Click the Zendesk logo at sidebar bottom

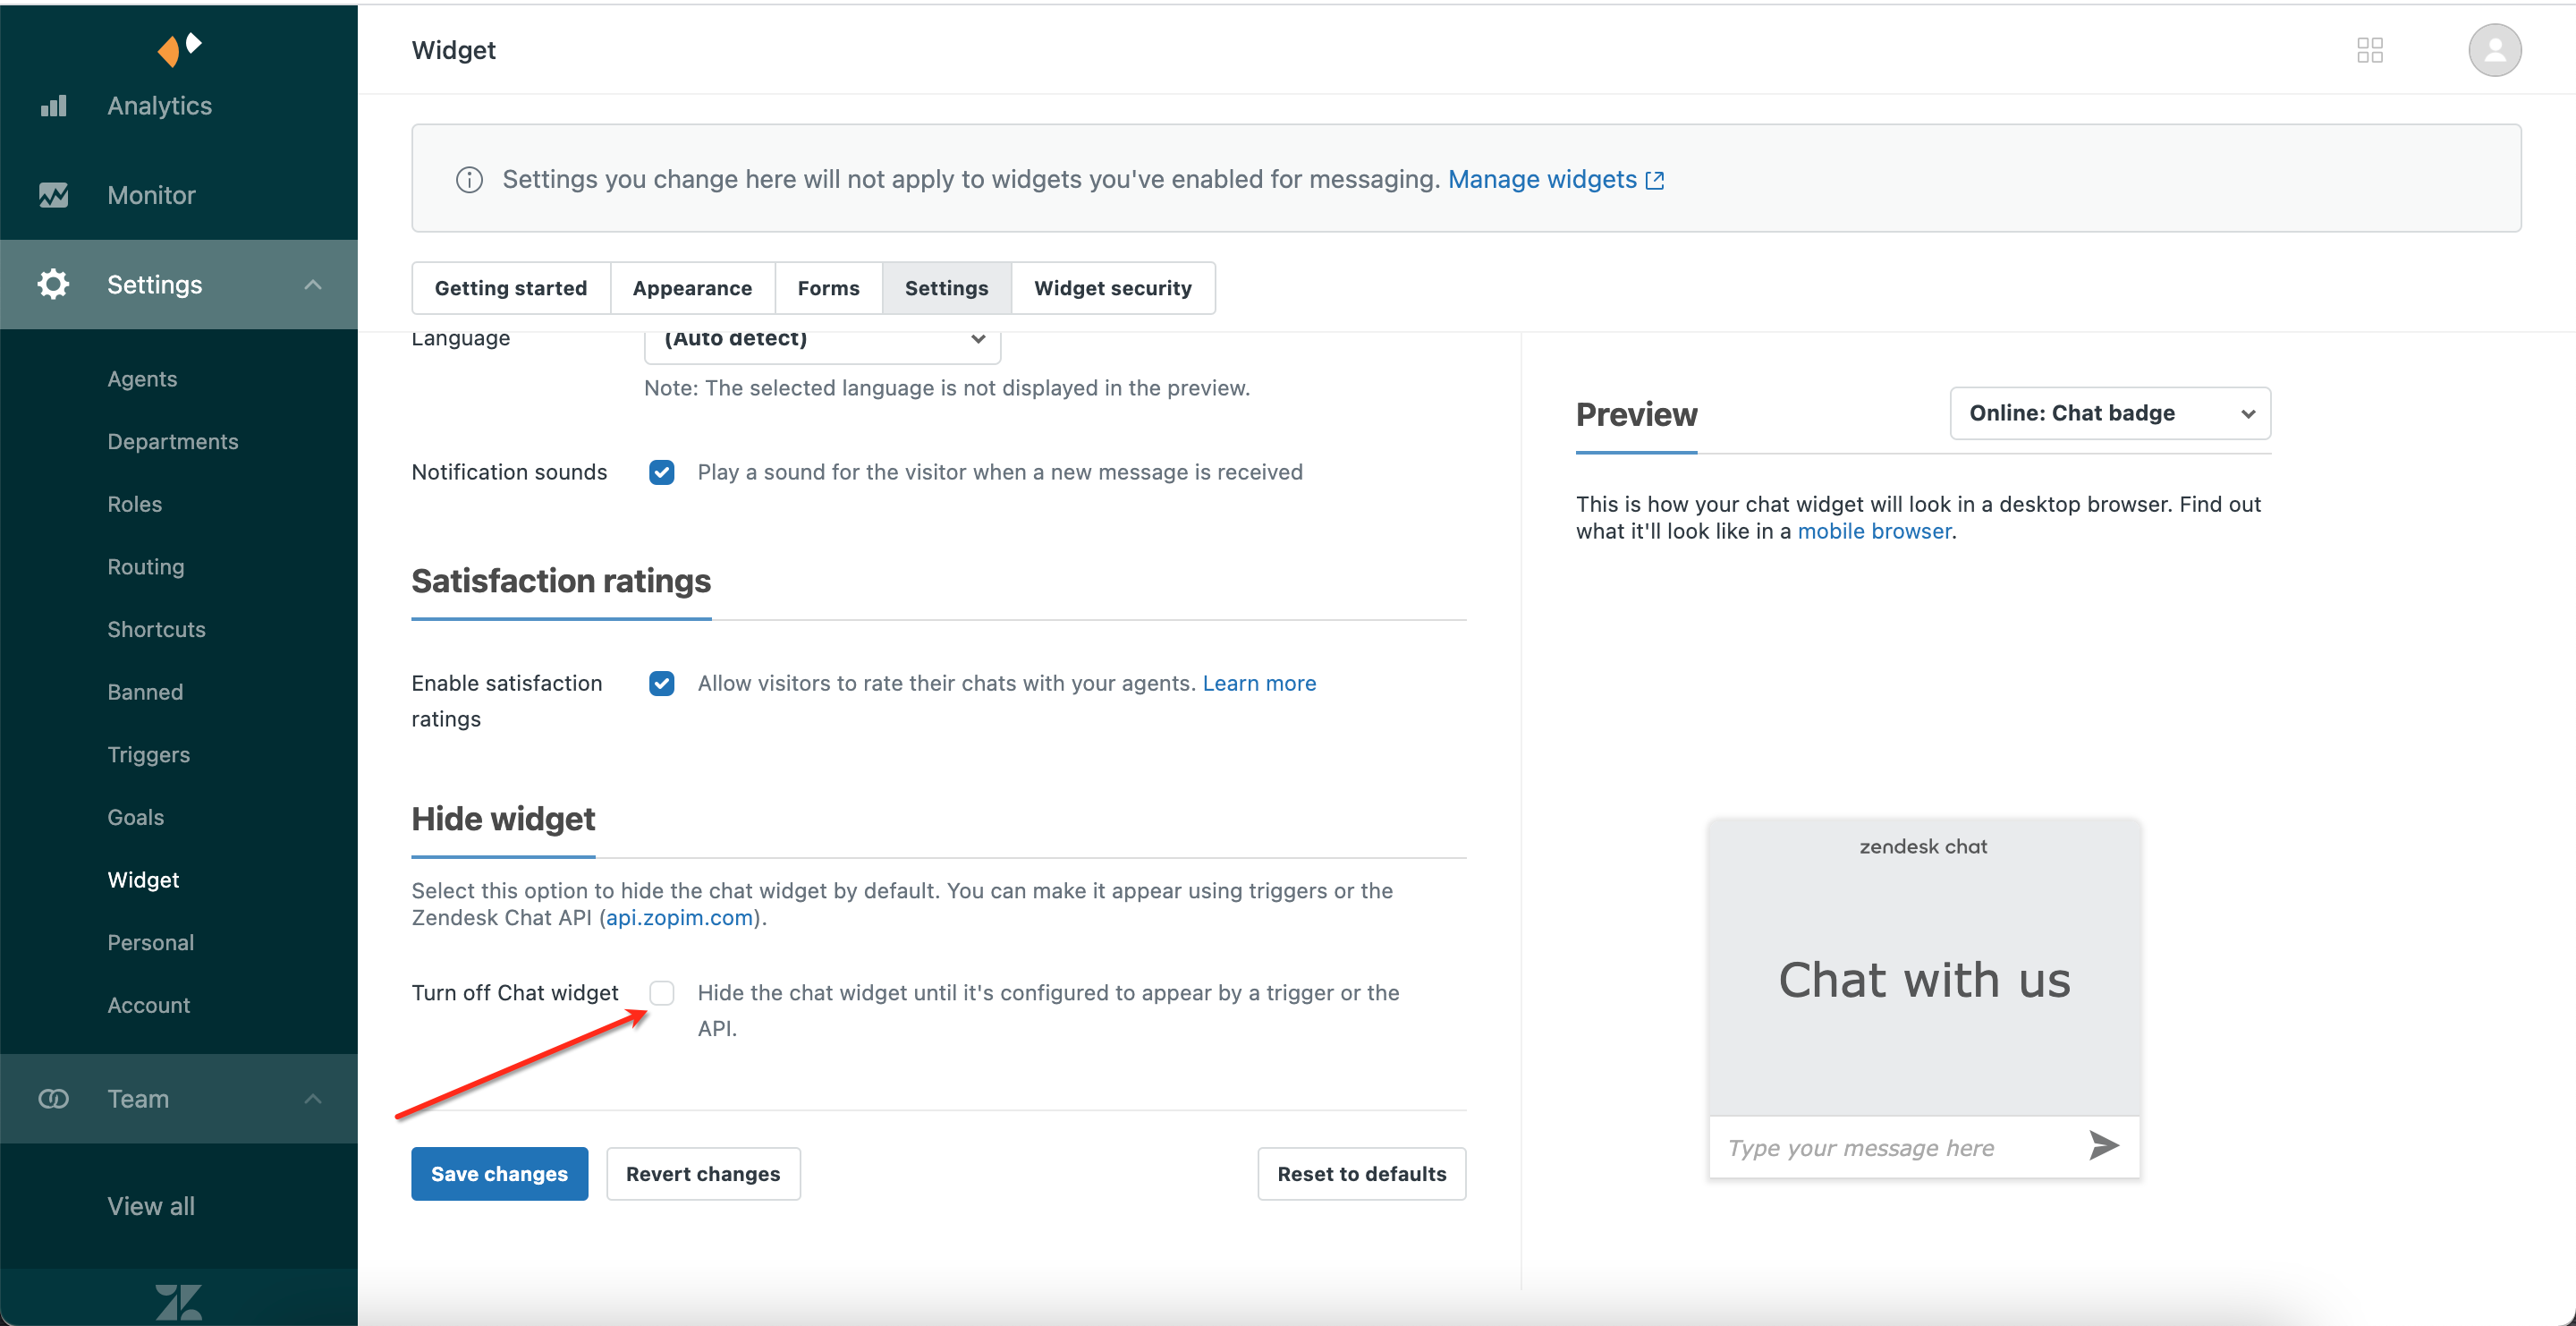179,1301
